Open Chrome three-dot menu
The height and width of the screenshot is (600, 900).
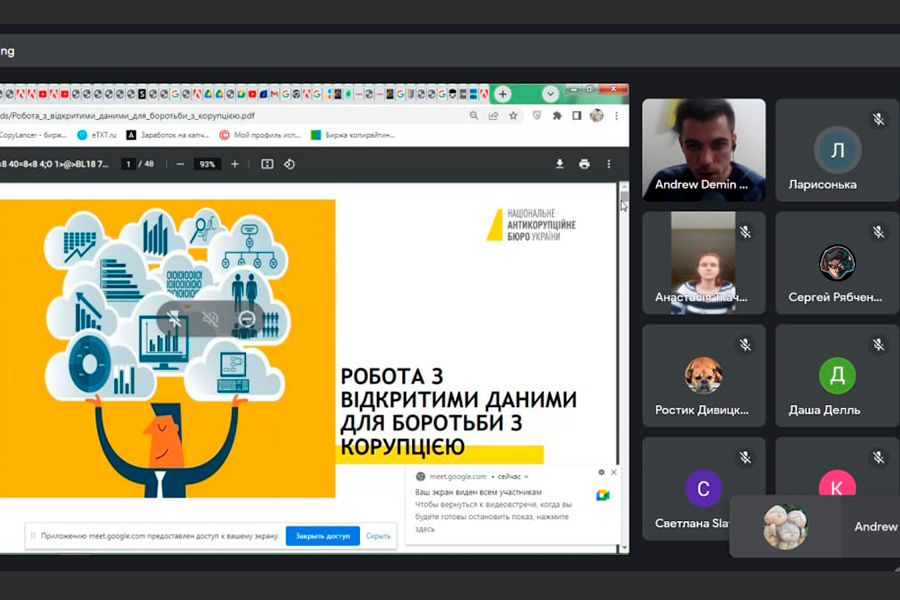(x=616, y=115)
